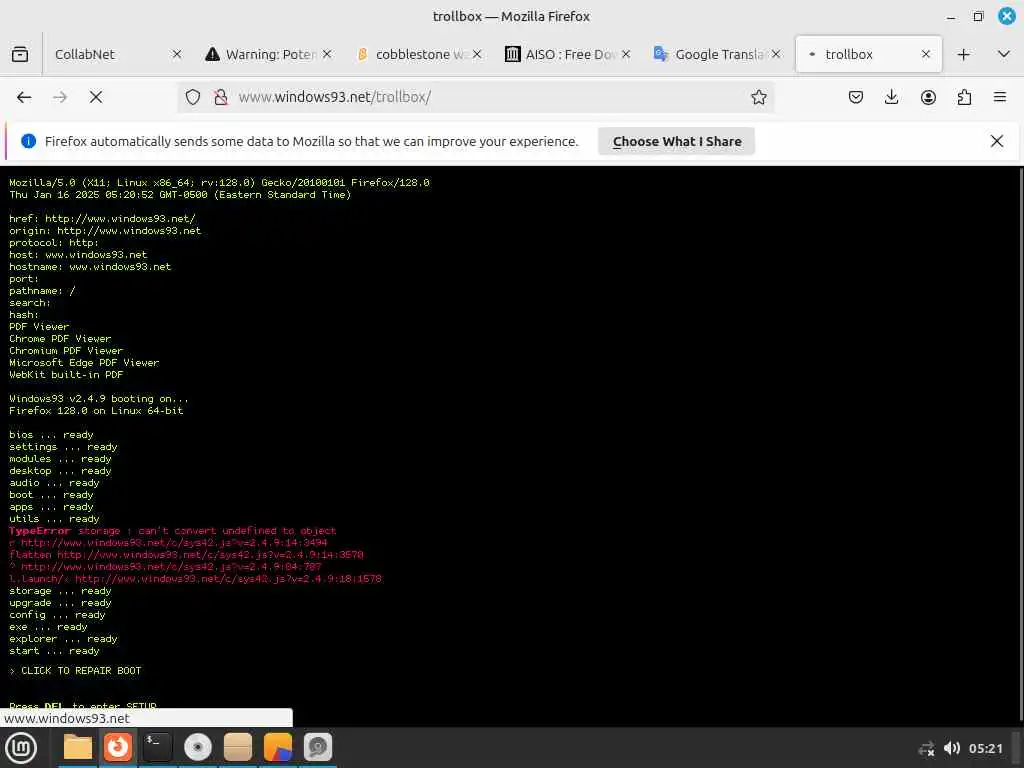Open a new tab
The image size is (1024, 768).
[963, 54]
